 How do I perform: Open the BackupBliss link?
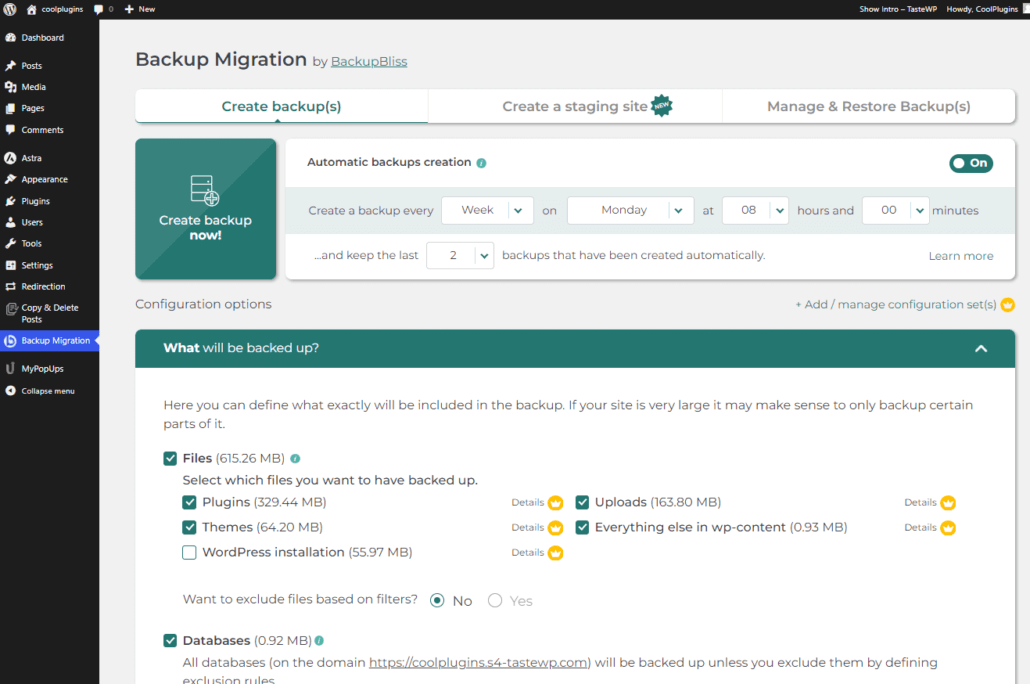[369, 61]
